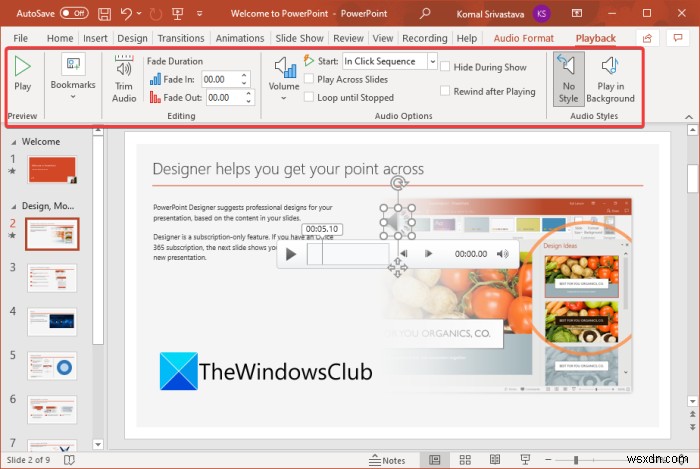Image resolution: width=700 pixels, height=469 pixels.
Task: Click spelling check icon in status bar
Action: 69,460
